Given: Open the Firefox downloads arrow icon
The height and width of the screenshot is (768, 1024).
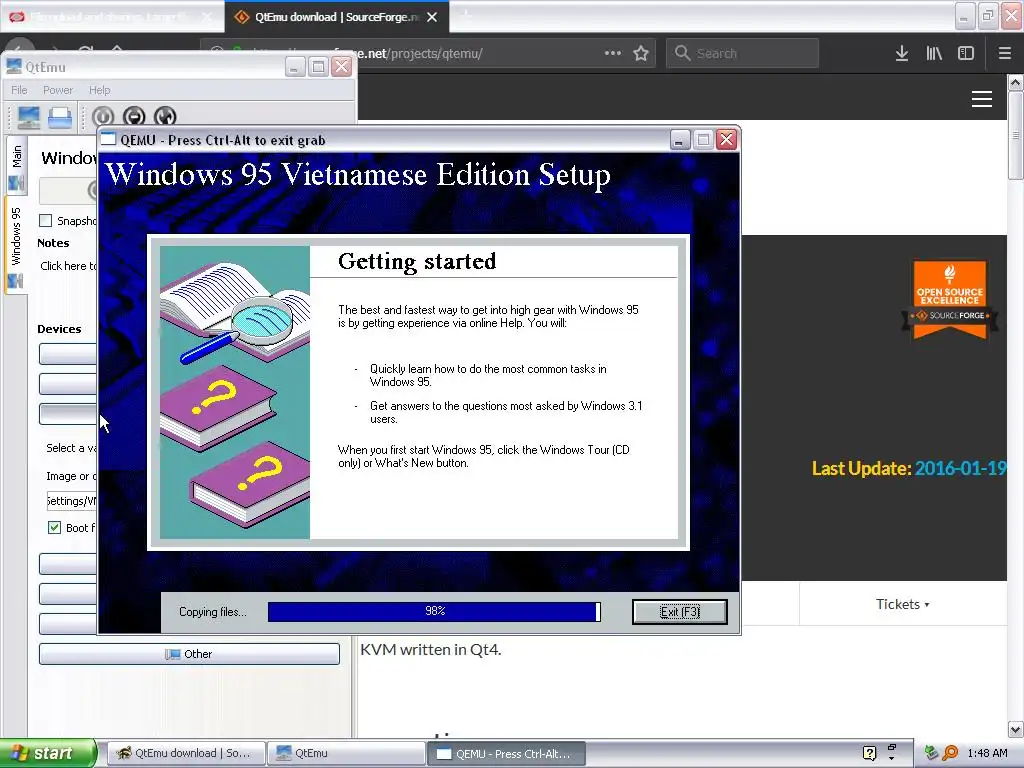Looking at the screenshot, I should pyautogui.click(x=902, y=54).
